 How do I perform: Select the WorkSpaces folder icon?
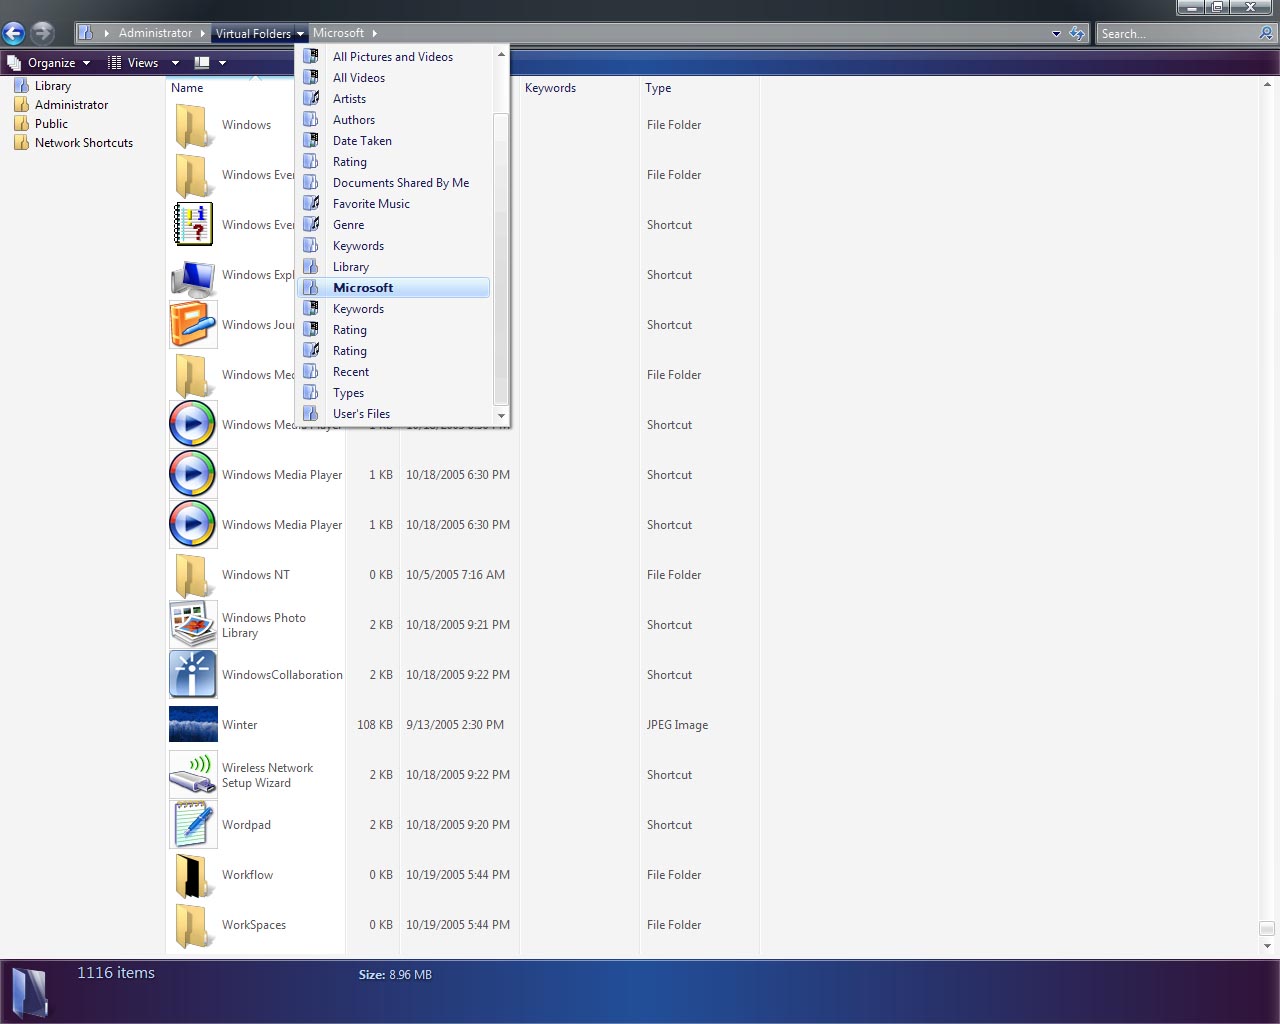tap(193, 925)
